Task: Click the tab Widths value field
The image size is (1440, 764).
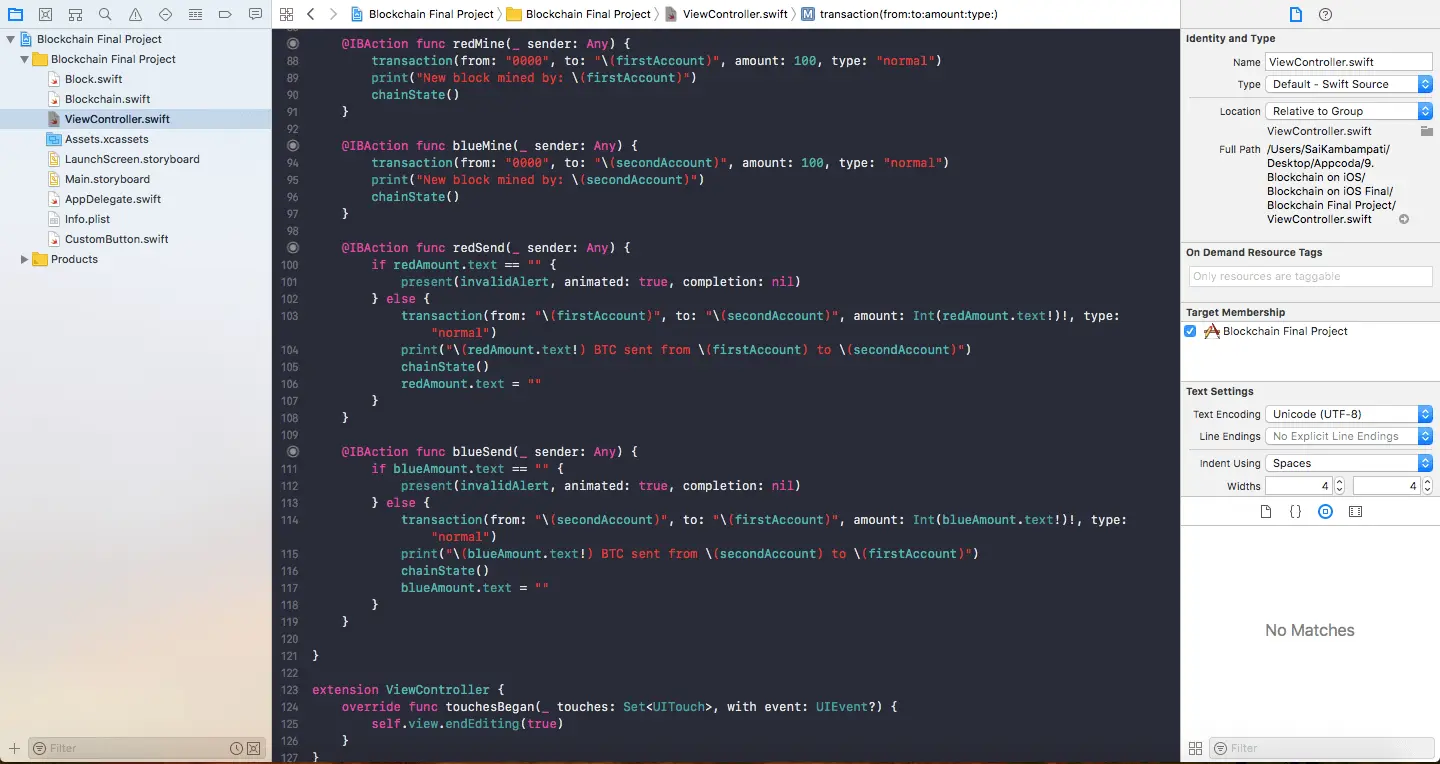Action: [1298, 486]
